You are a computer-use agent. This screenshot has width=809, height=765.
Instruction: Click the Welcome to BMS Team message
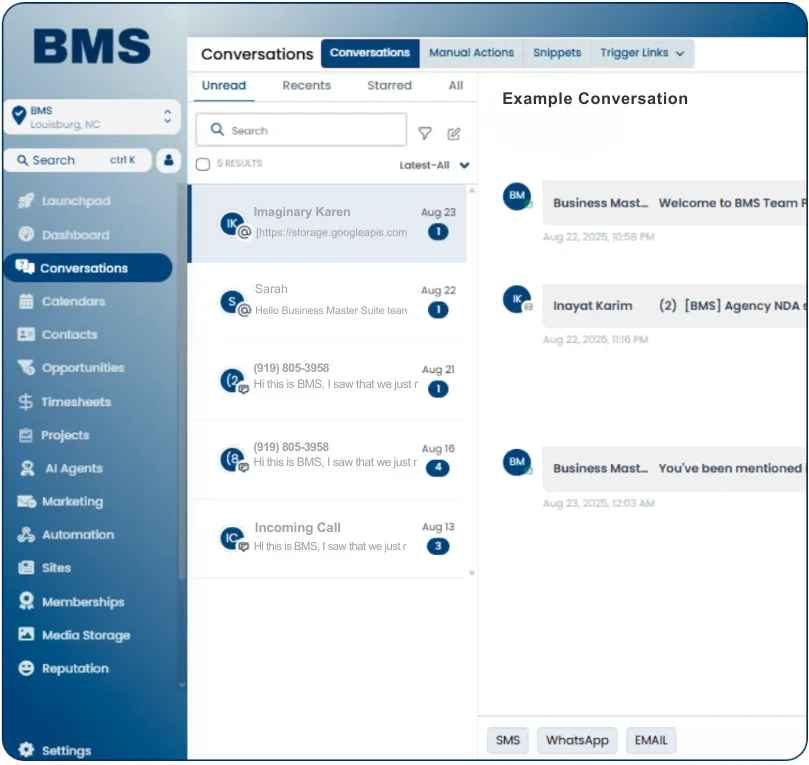tap(675, 203)
